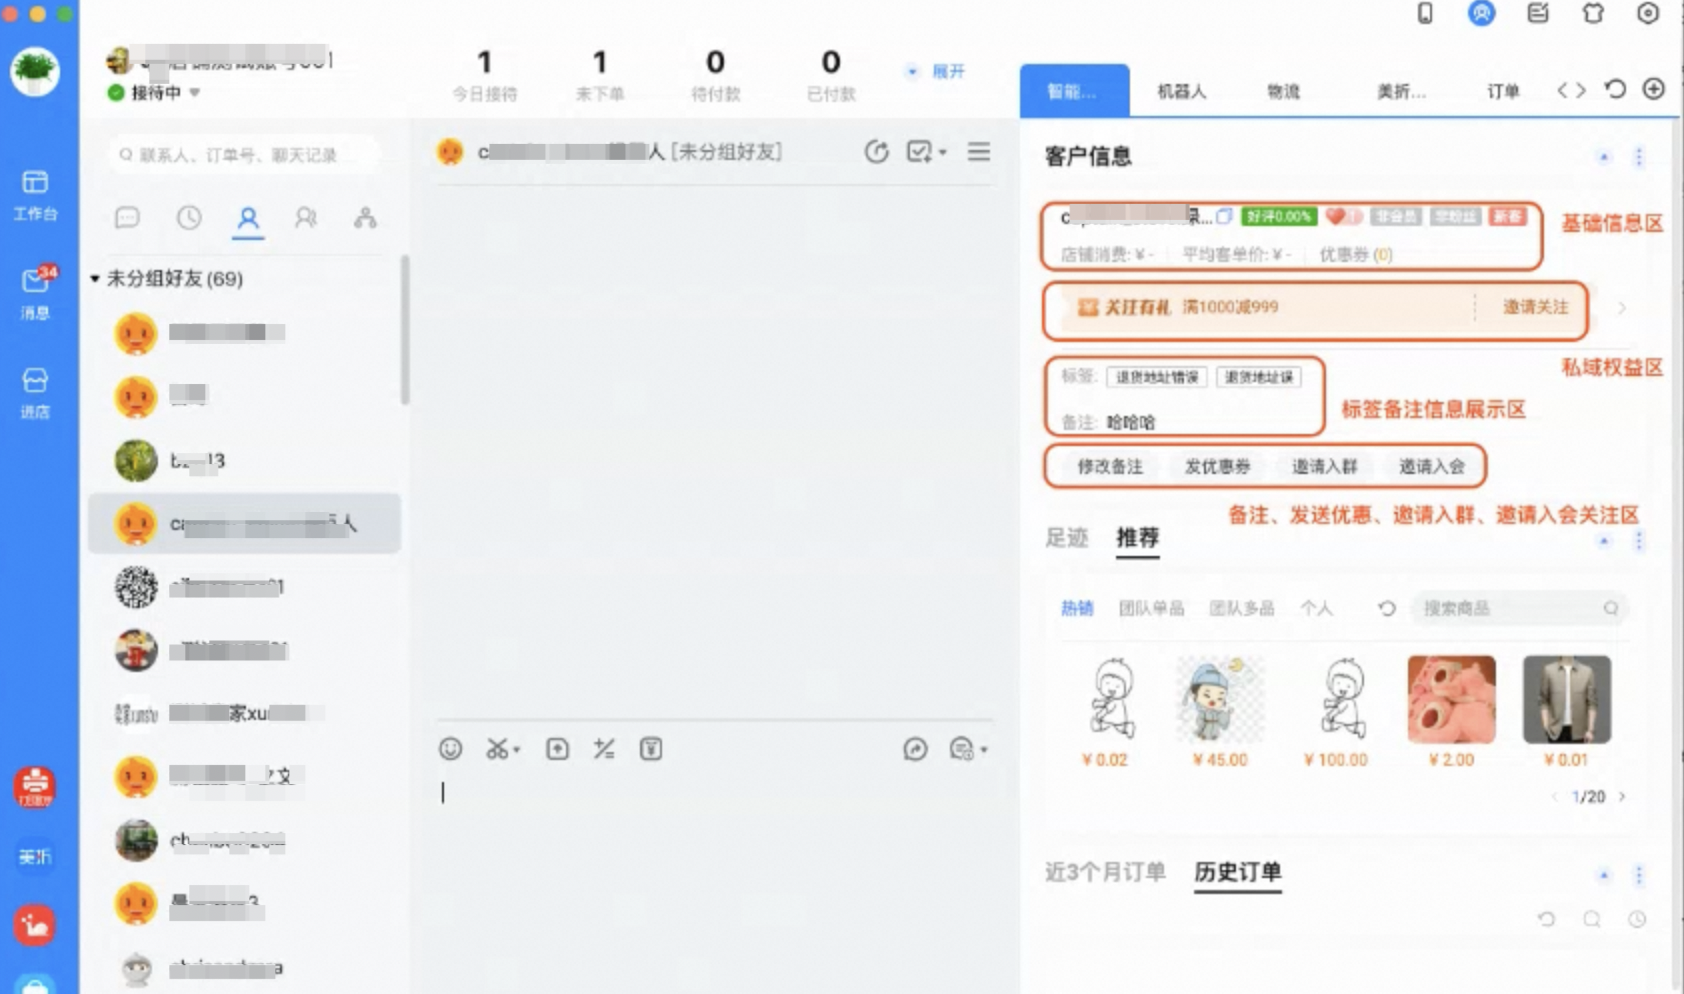
Task: Select the 个人 product filter
Action: (1316, 608)
